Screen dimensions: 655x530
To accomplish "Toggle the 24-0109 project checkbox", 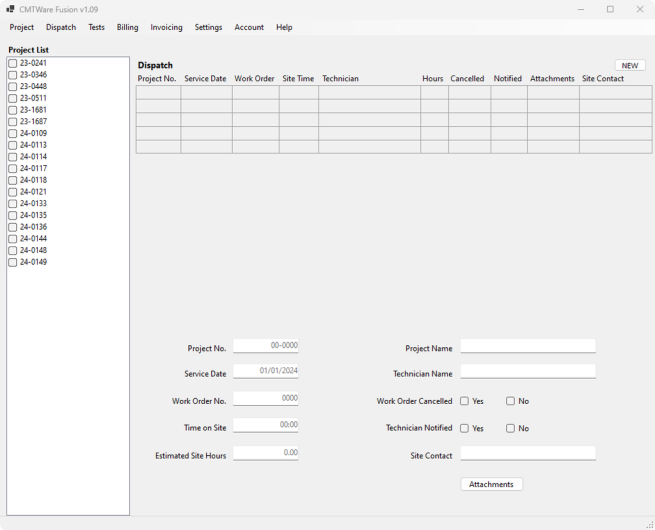I will coord(13,133).
